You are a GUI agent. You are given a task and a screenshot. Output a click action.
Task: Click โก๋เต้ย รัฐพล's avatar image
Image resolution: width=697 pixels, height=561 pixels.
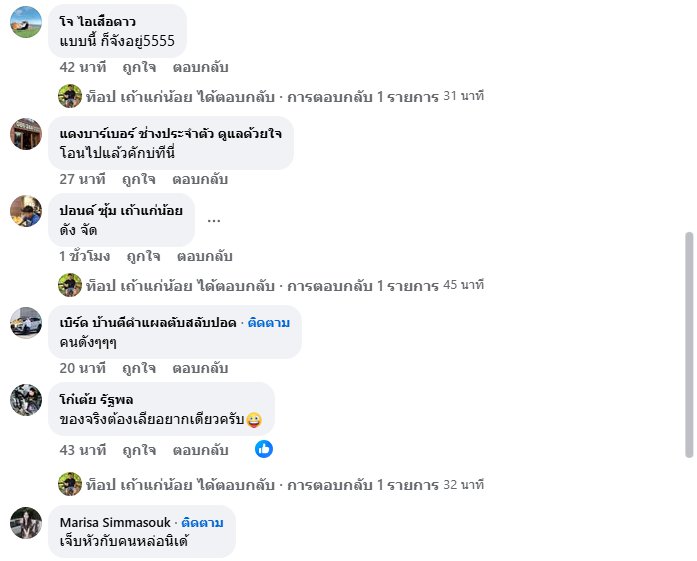26,400
